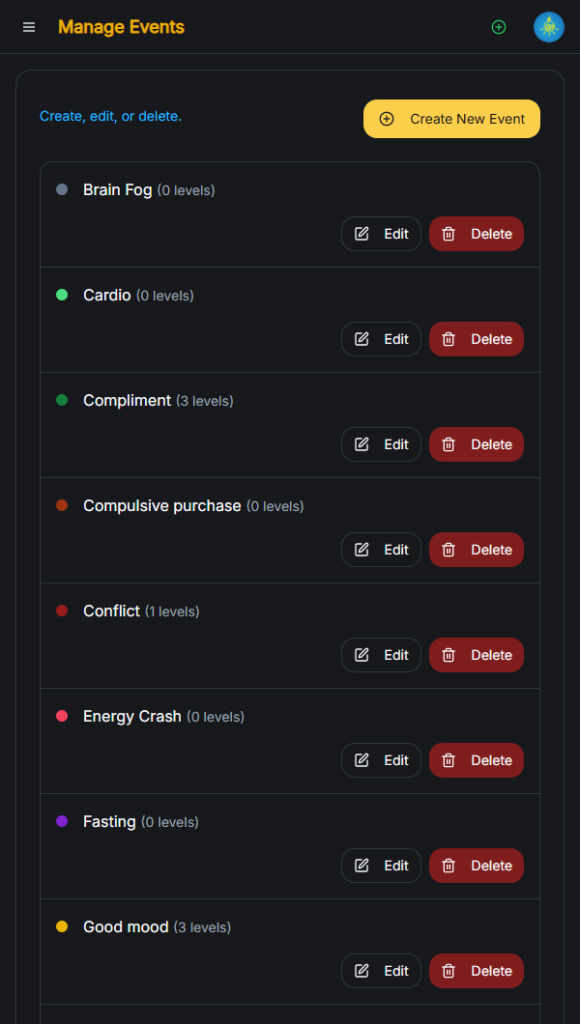Click the trash icon on Cardio's Delete button
Viewport: 580px width, 1024px height.
tap(448, 339)
